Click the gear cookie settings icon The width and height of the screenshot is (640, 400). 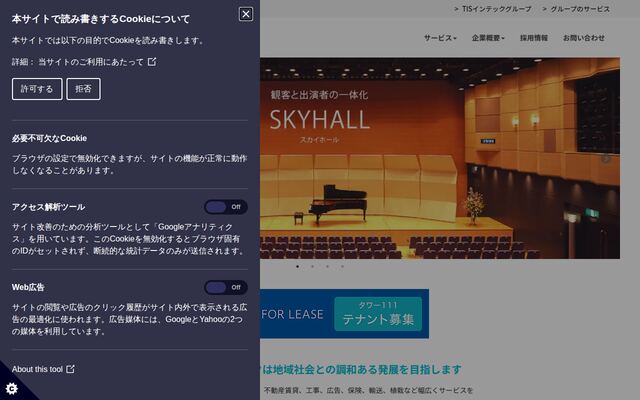(x=11, y=388)
